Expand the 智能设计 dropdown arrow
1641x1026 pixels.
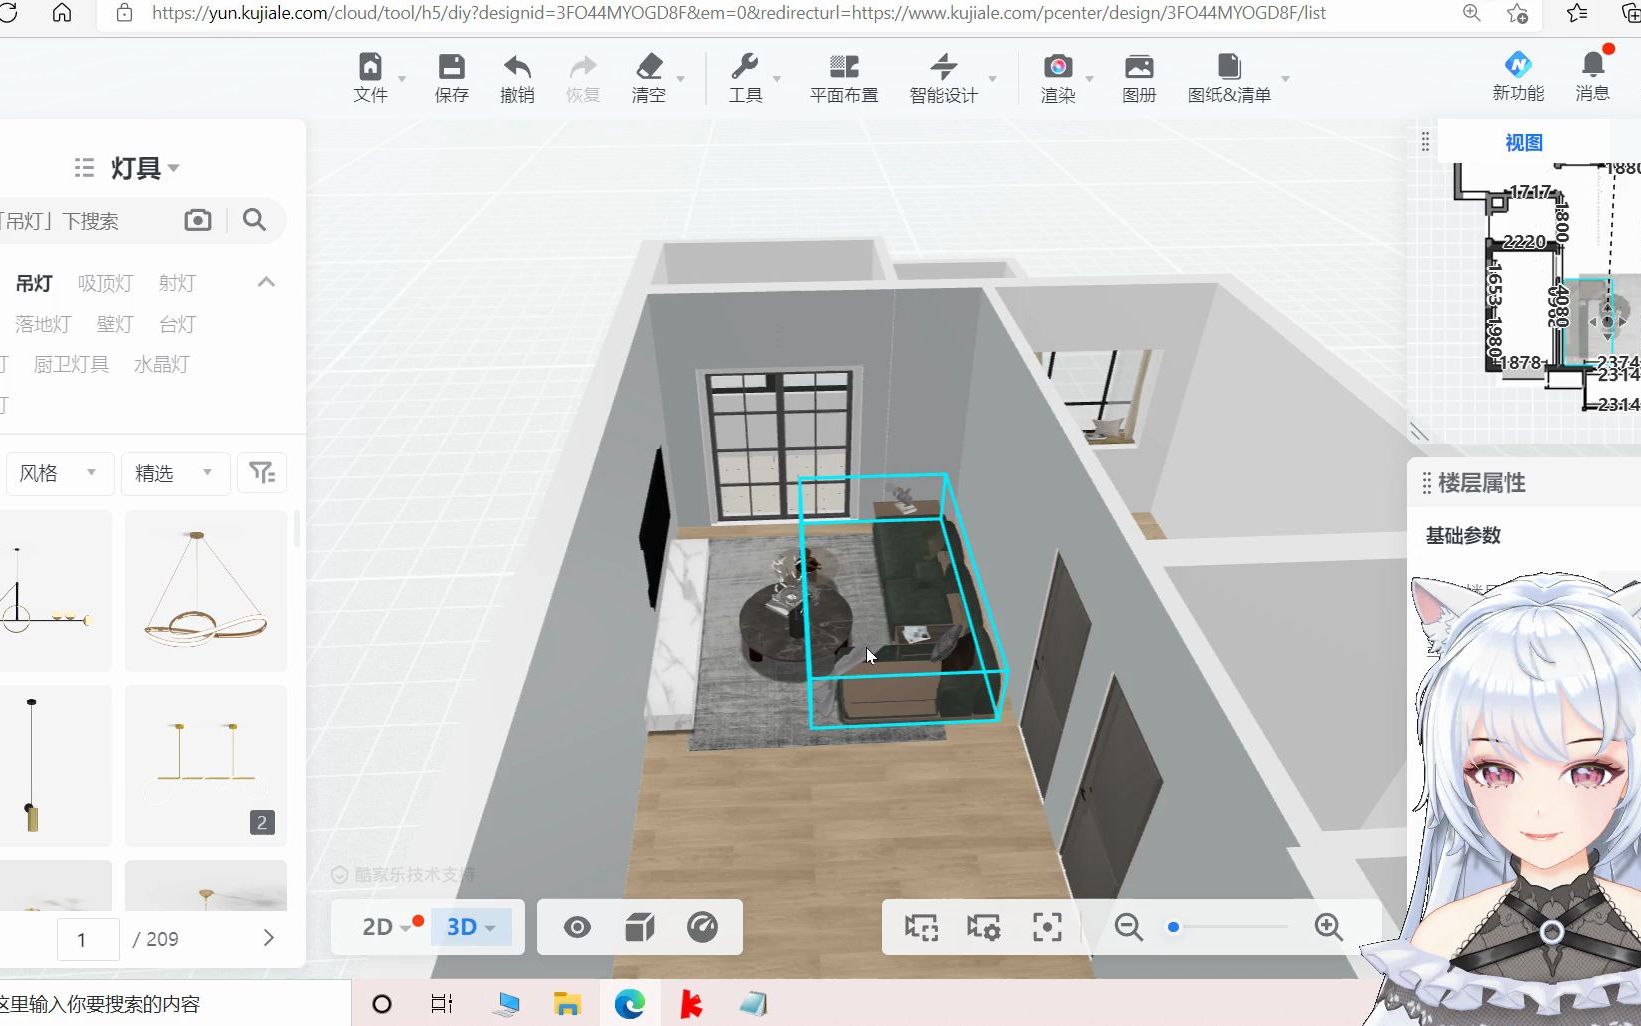[x=992, y=78]
